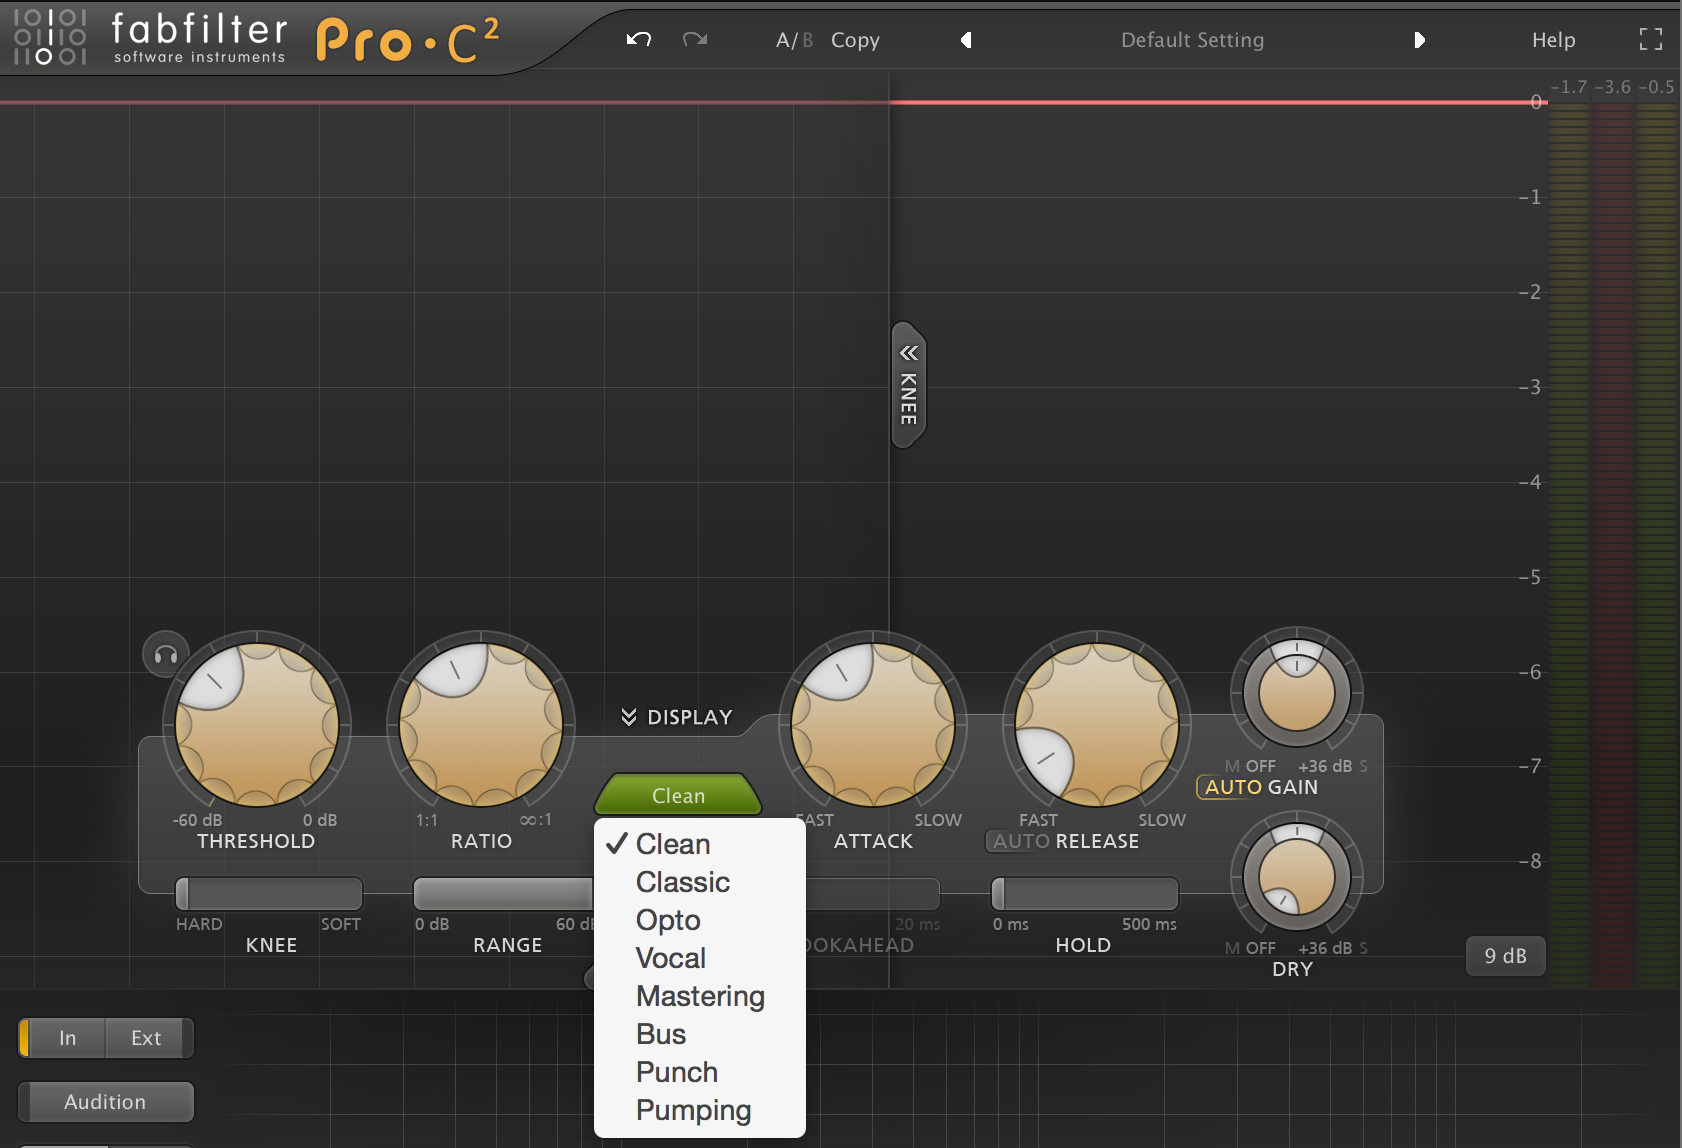
Task: Toggle full screen mode icon
Action: (x=1651, y=40)
